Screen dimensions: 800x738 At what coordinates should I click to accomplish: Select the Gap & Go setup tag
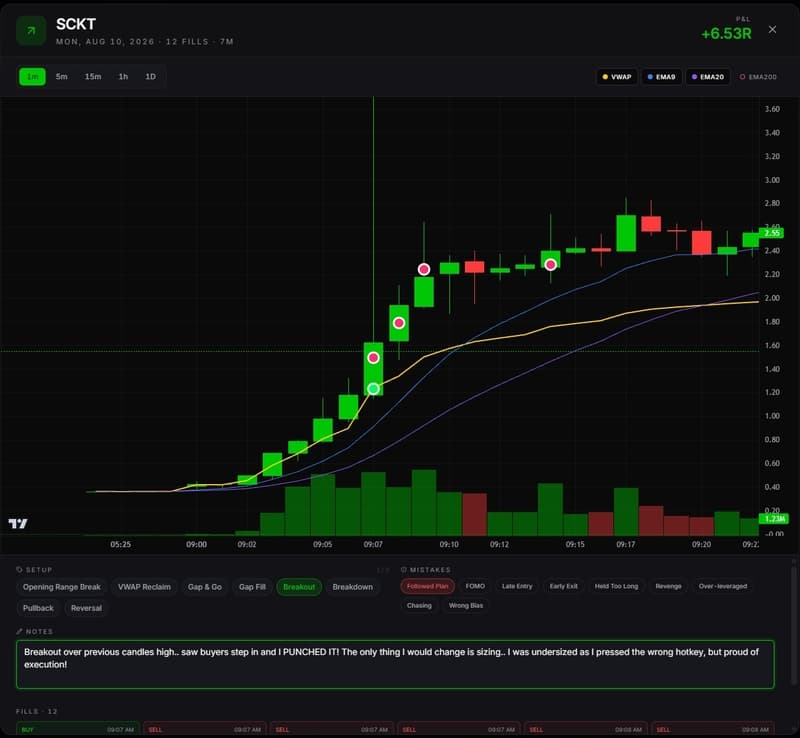tap(205, 587)
